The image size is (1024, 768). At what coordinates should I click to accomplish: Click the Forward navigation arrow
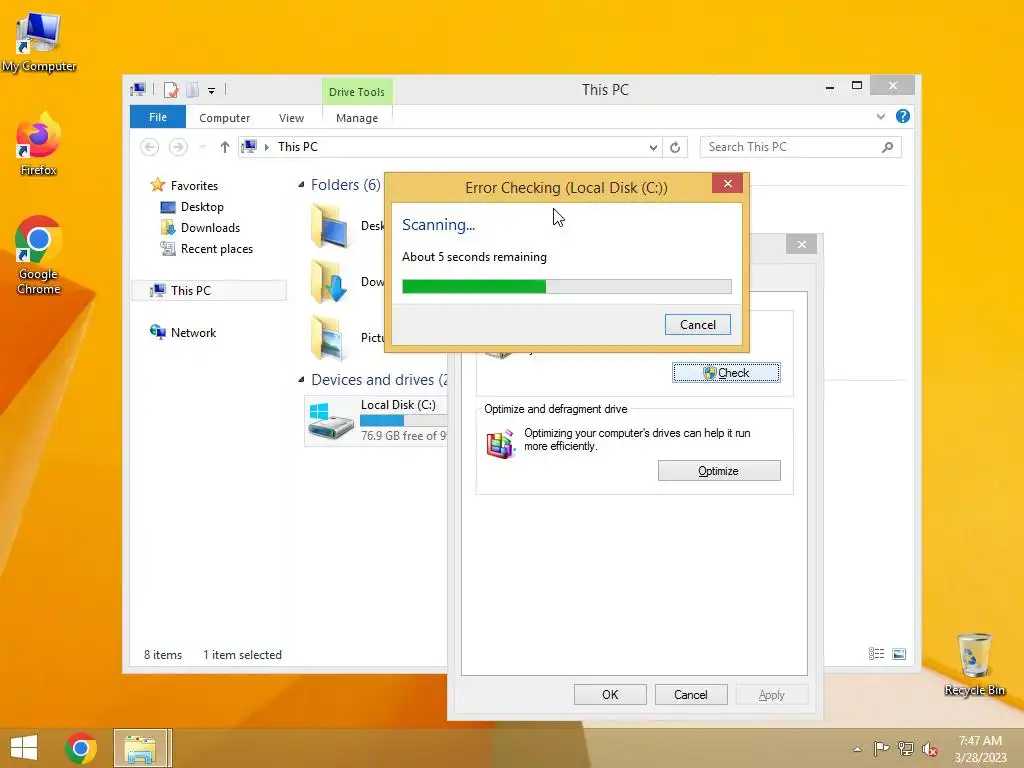point(178,147)
